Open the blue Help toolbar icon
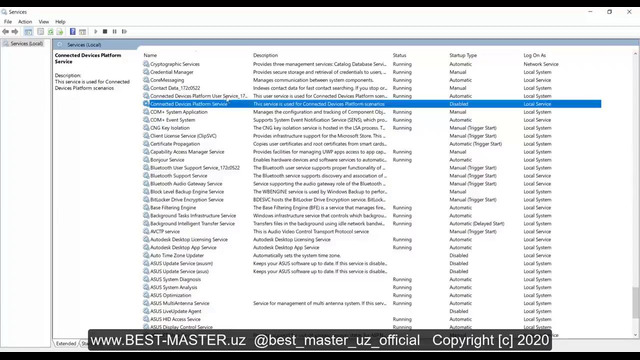The width and height of the screenshot is (640, 360). click(x=73, y=31)
